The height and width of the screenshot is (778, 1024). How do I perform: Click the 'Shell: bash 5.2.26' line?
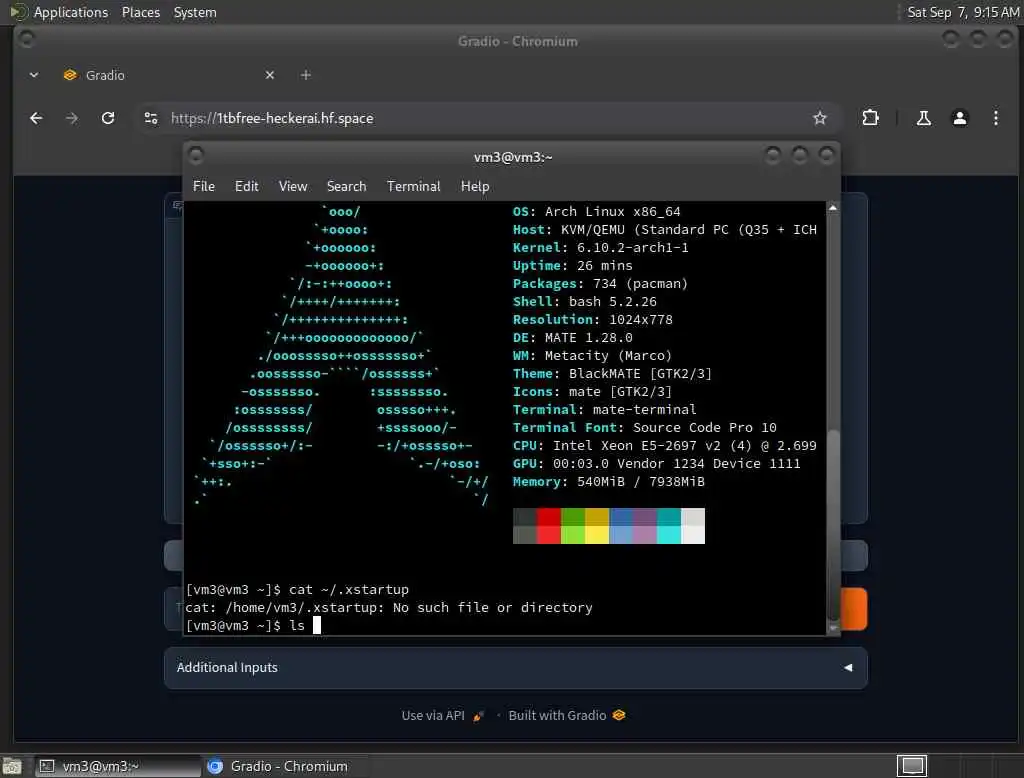tap(584, 302)
